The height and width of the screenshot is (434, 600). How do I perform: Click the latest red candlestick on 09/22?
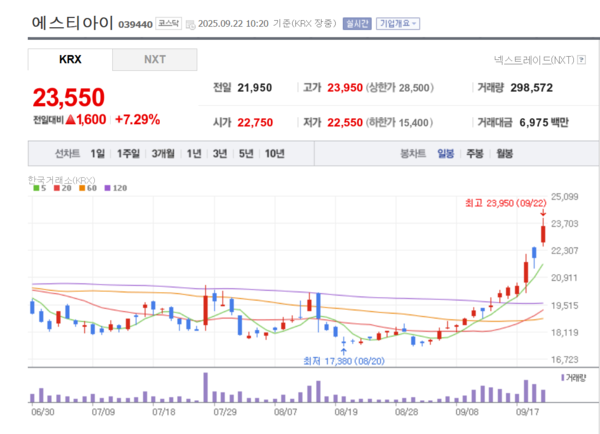(x=543, y=234)
